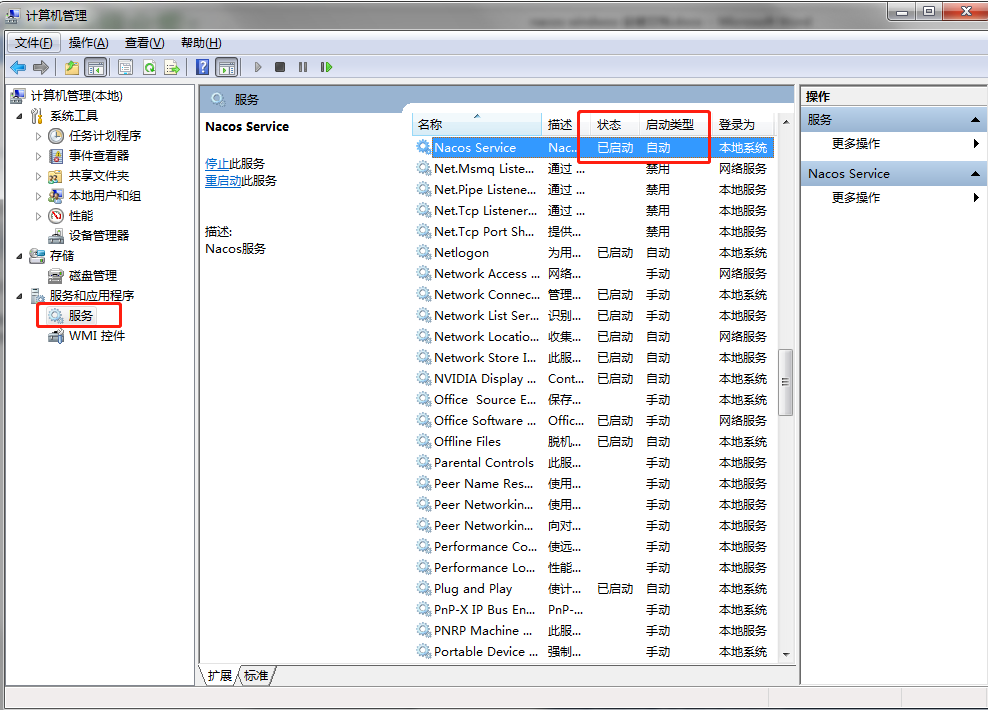
Task: Click the forward navigation arrow icon
Action: tap(40, 67)
